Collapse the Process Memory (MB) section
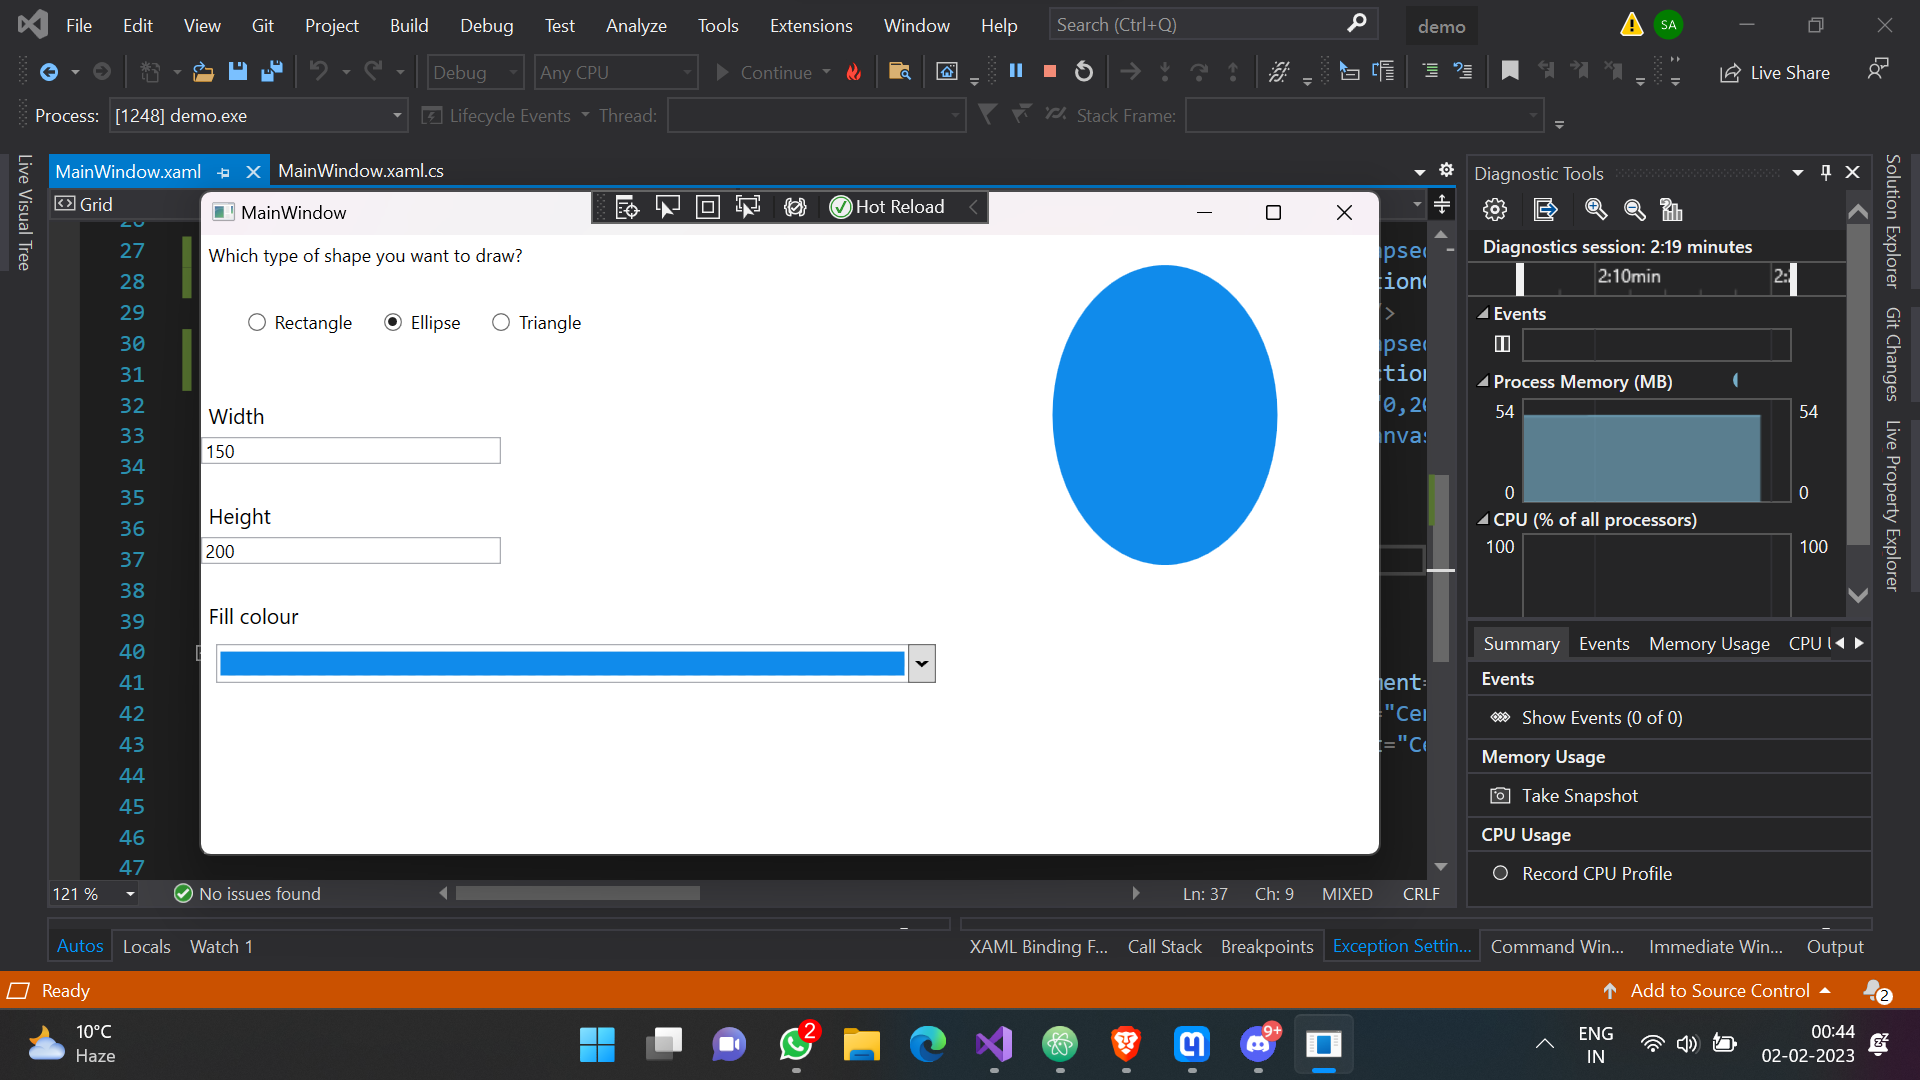 click(1483, 382)
